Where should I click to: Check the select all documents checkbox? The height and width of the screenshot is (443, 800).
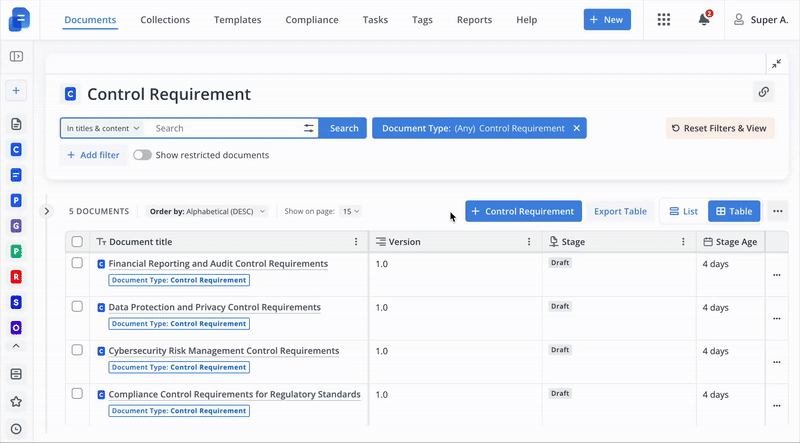point(77,242)
